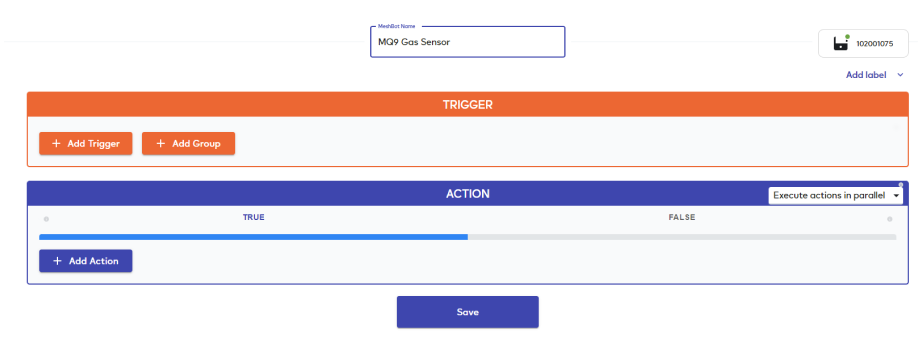
Task: Save the MeshBot
Action: [x=467, y=312]
